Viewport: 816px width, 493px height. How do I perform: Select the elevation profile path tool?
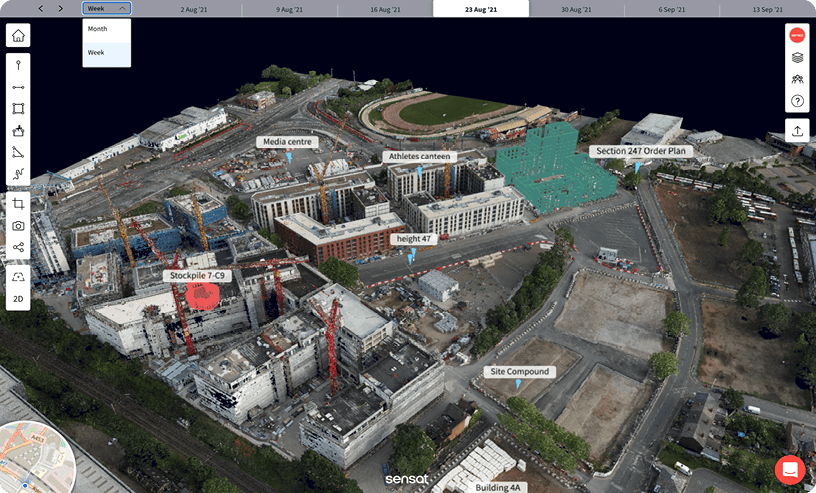[x=18, y=174]
